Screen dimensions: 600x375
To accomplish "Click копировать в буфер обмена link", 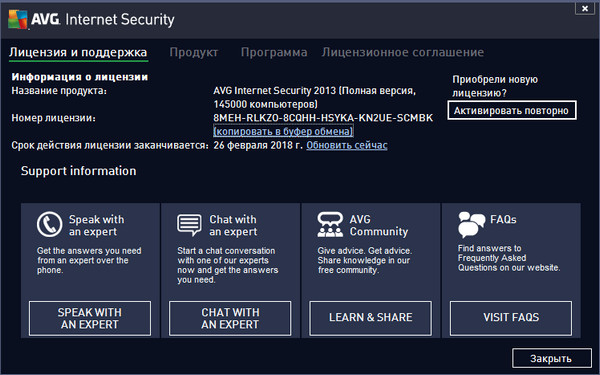I will pos(283,131).
